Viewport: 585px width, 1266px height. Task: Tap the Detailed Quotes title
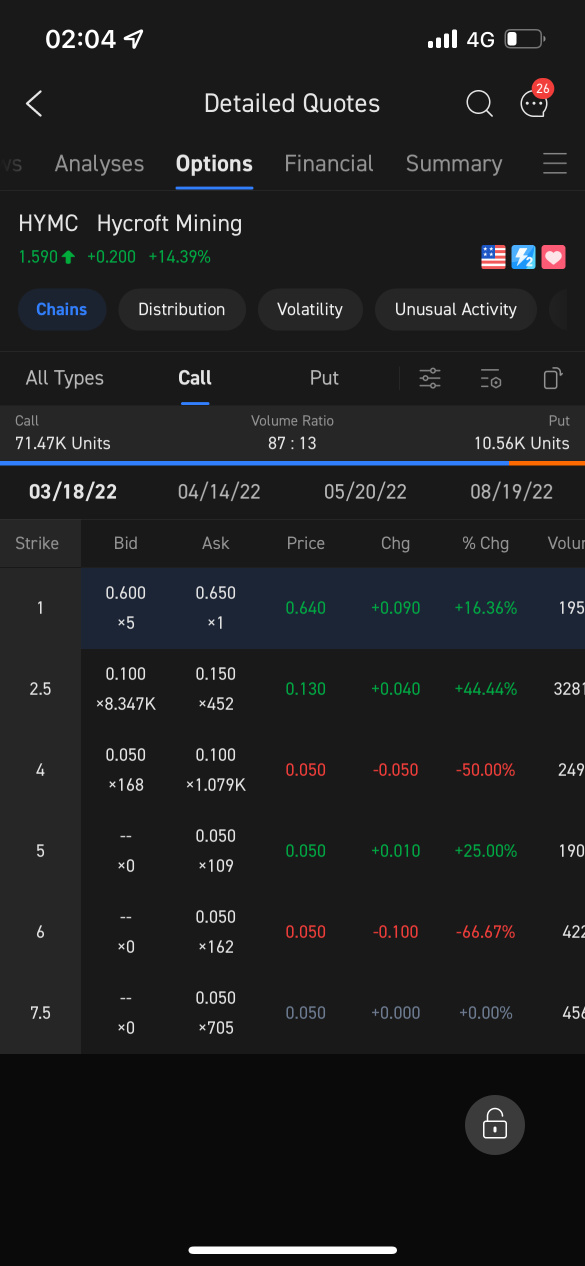pyautogui.click(x=292, y=103)
